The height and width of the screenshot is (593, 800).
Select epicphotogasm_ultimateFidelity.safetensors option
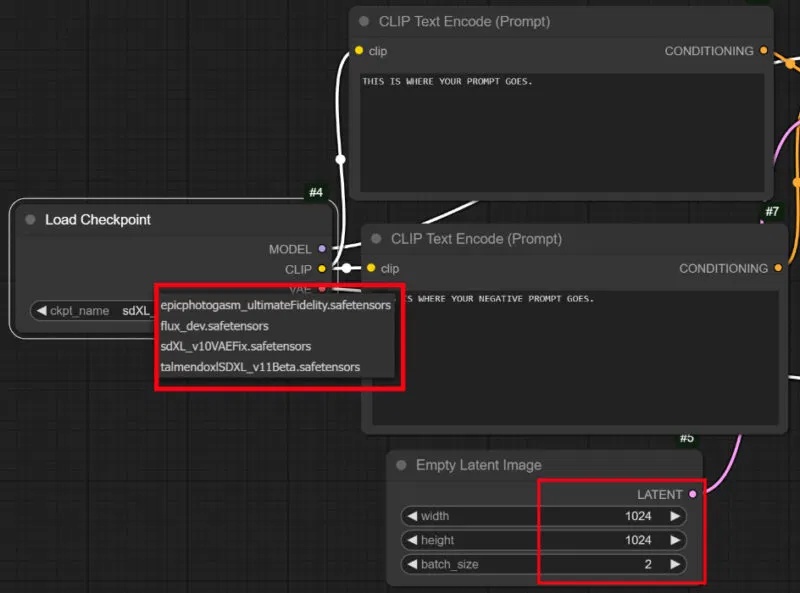coord(276,306)
